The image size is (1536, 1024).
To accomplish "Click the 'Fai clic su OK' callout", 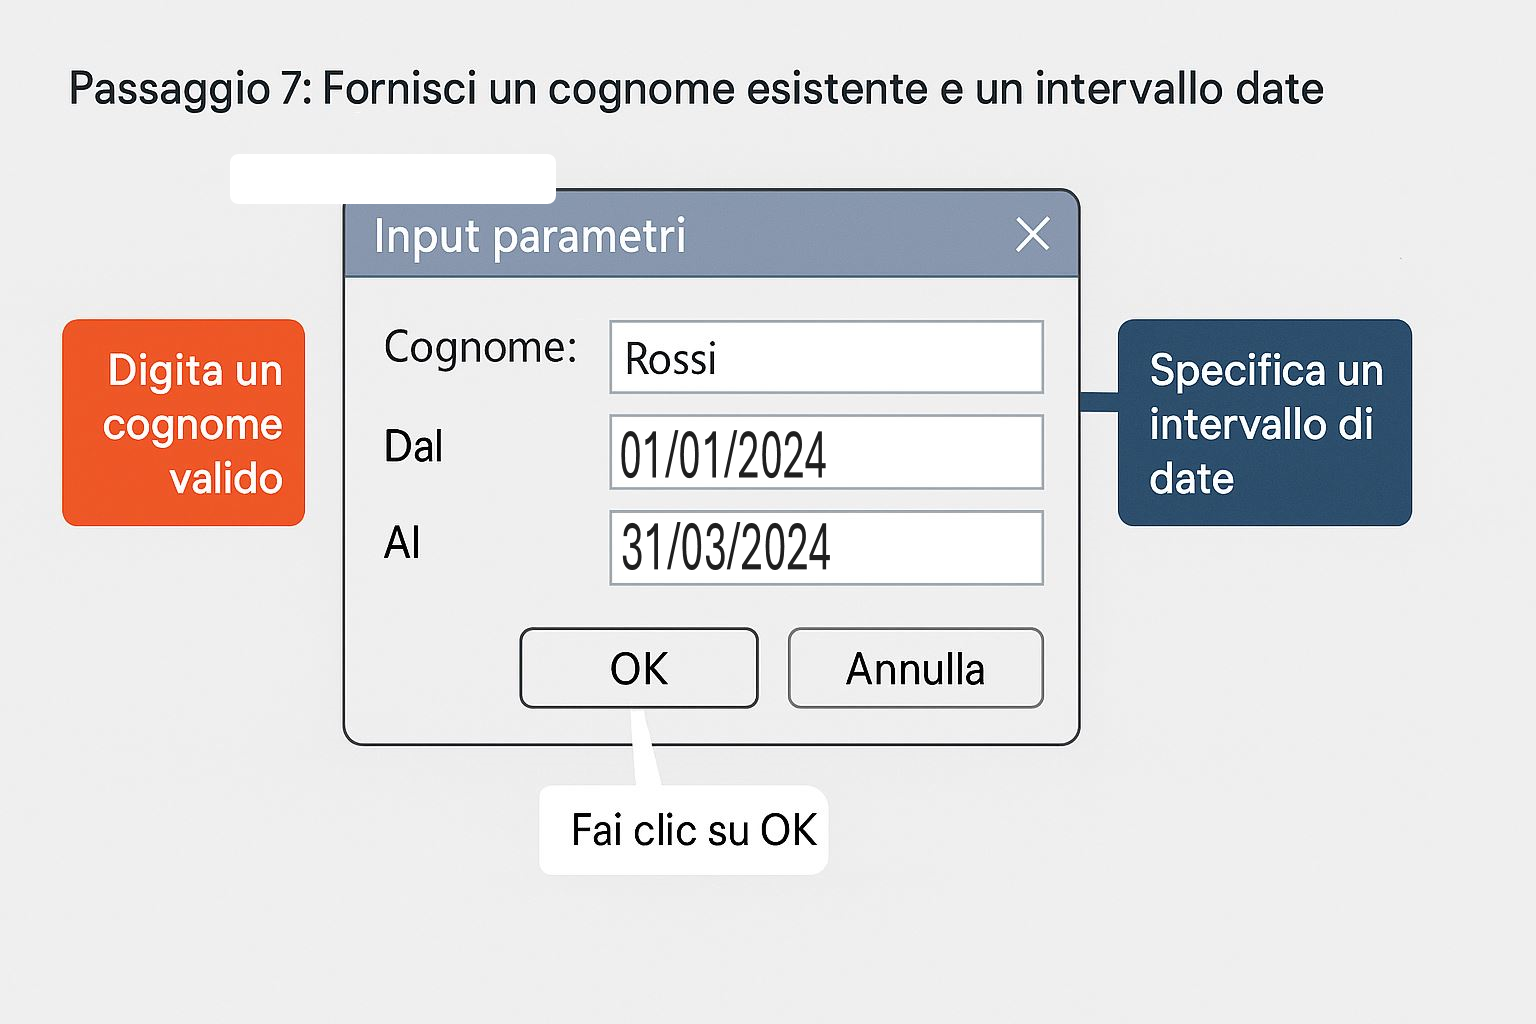I will click(x=693, y=830).
